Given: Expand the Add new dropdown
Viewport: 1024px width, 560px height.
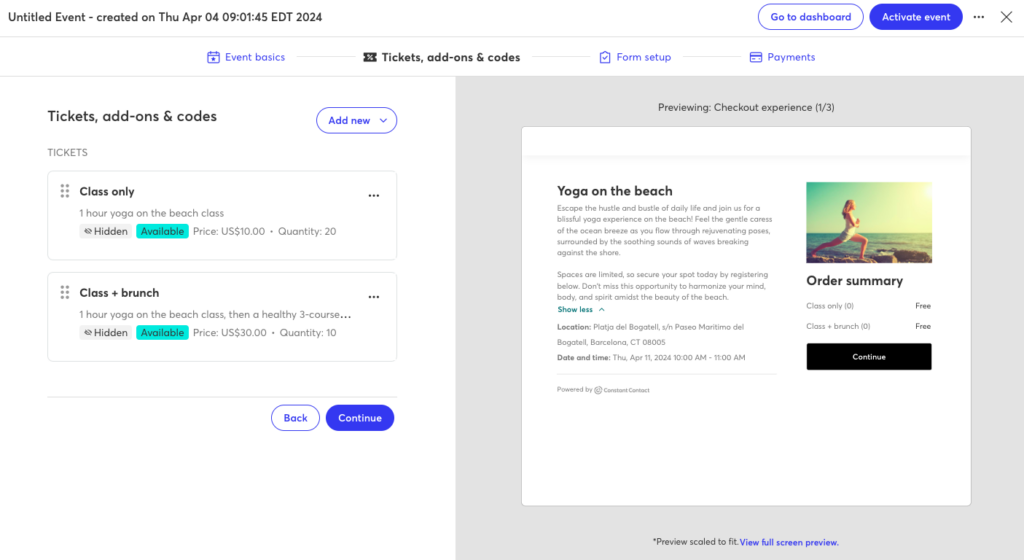Looking at the screenshot, I should click(357, 120).
